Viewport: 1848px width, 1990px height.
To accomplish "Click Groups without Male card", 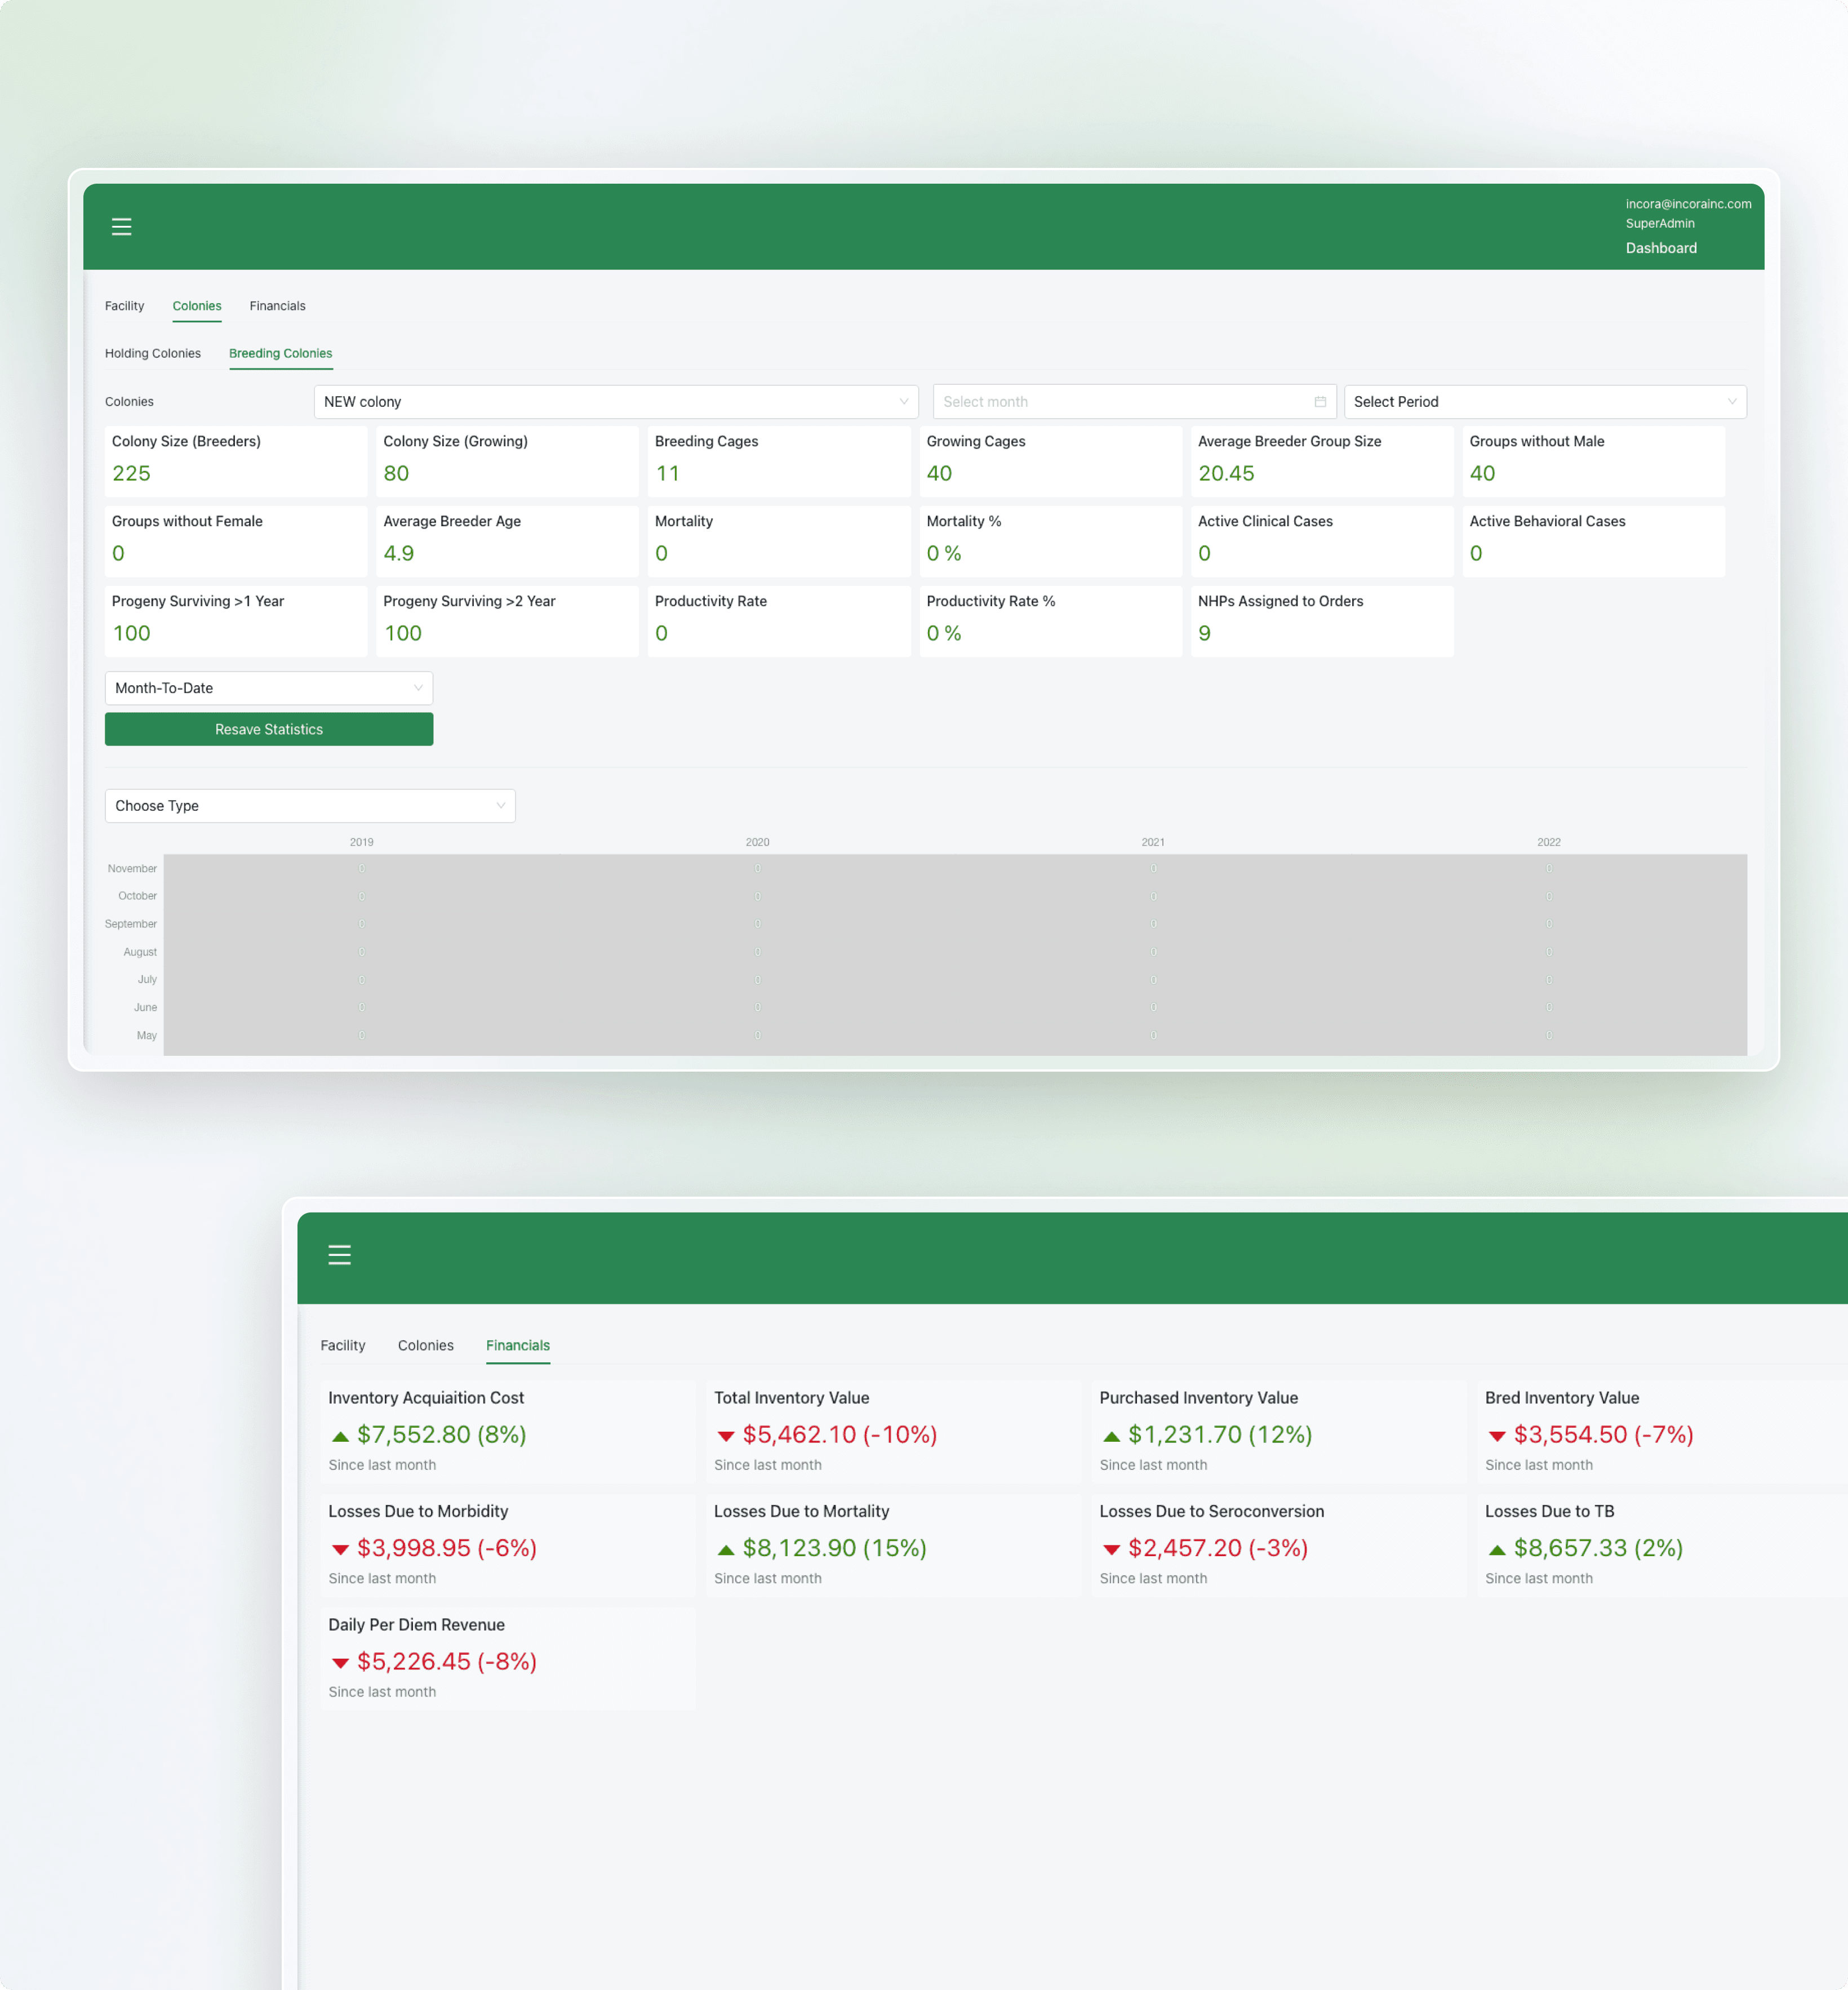I will [1593, 461].
